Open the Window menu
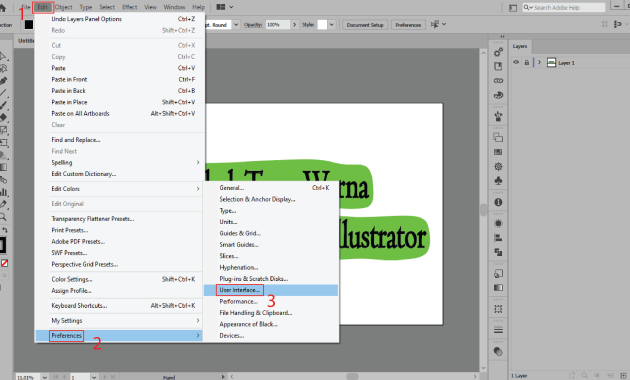This screenshot has width=630, height=380. click(174, 7)
